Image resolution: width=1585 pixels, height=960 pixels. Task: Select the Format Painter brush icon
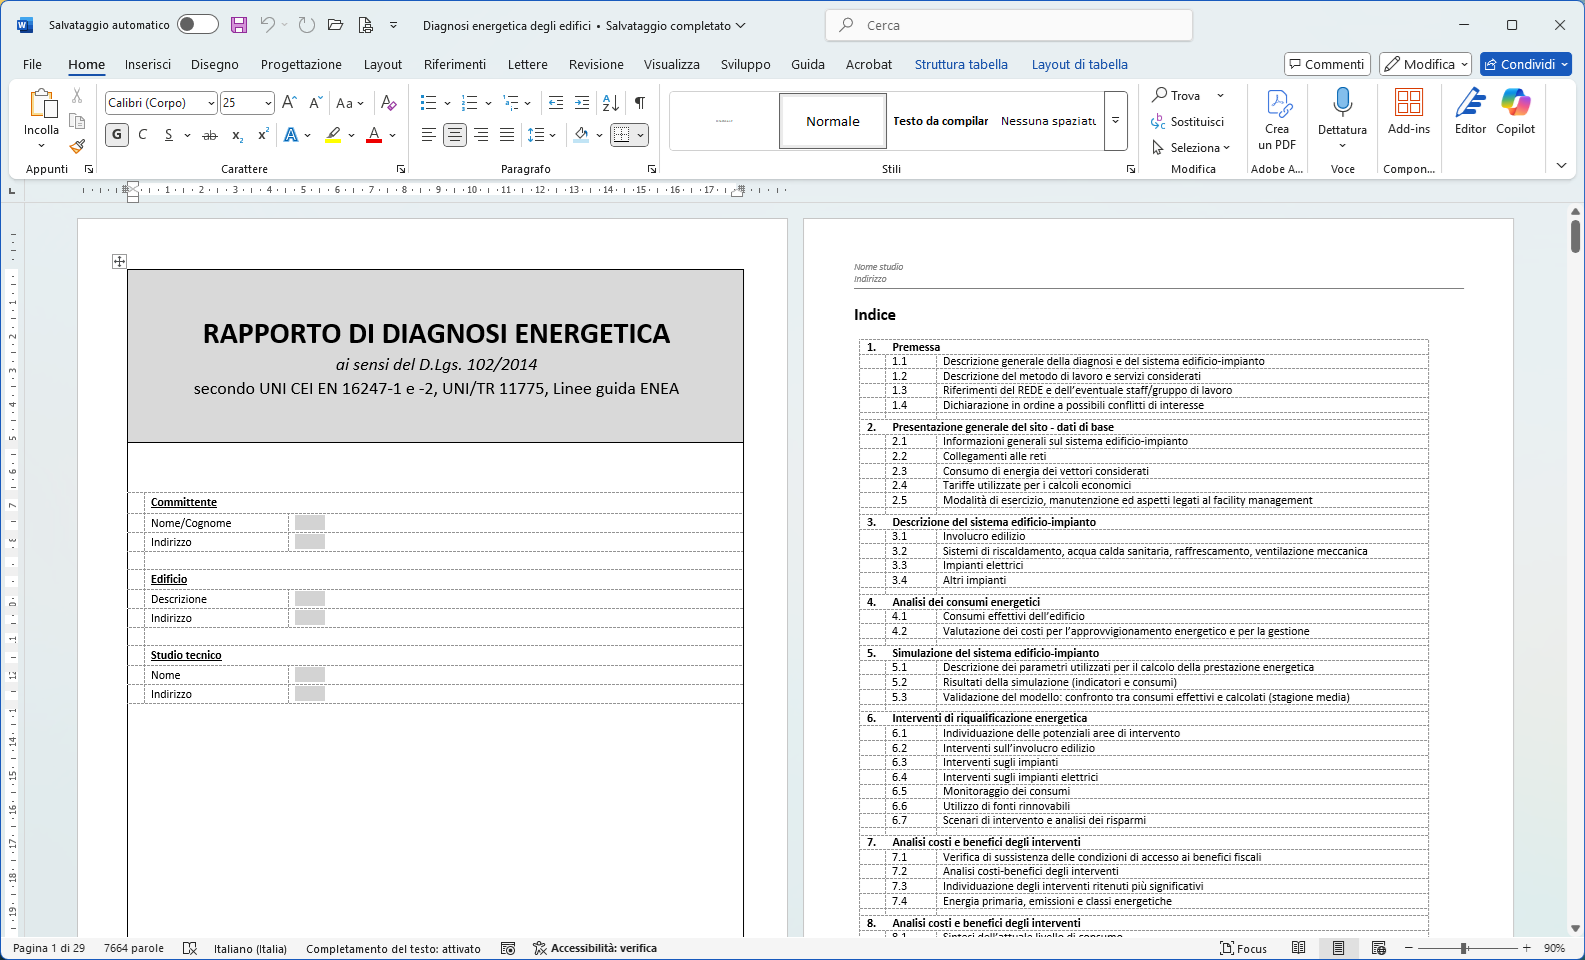(x=77, y=146)
